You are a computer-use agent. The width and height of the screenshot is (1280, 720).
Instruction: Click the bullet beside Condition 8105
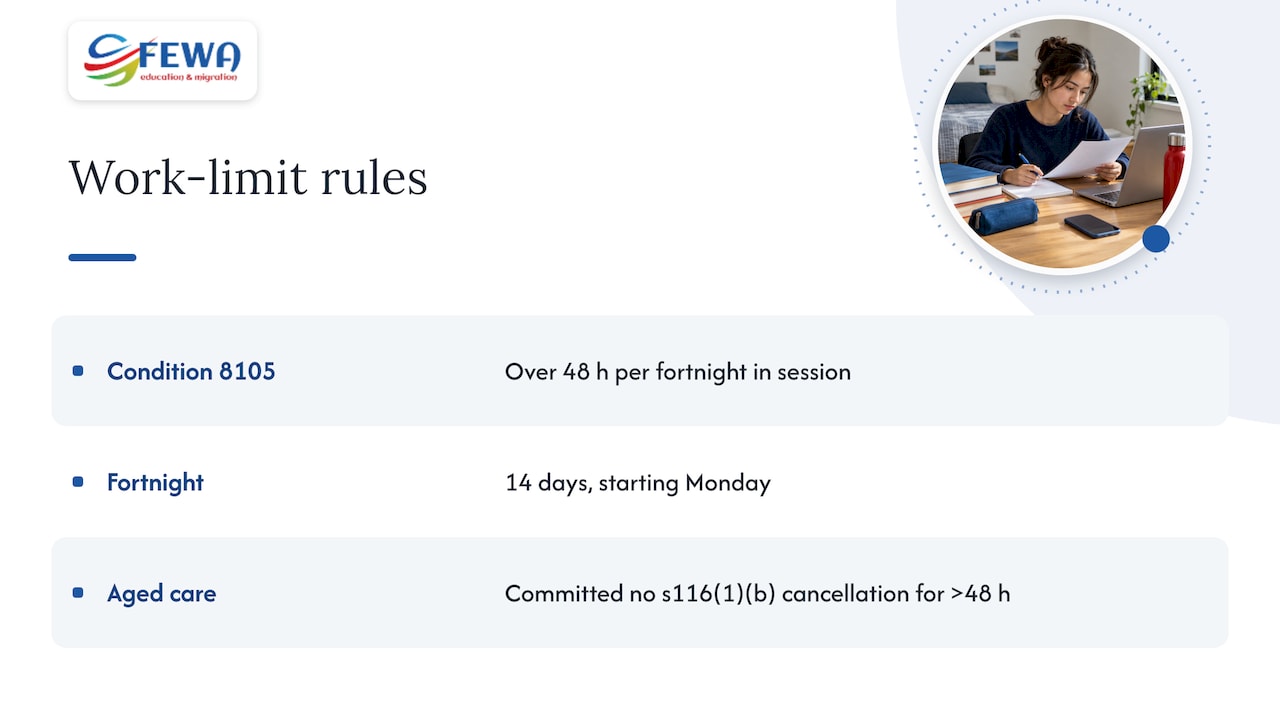[78, 371]
